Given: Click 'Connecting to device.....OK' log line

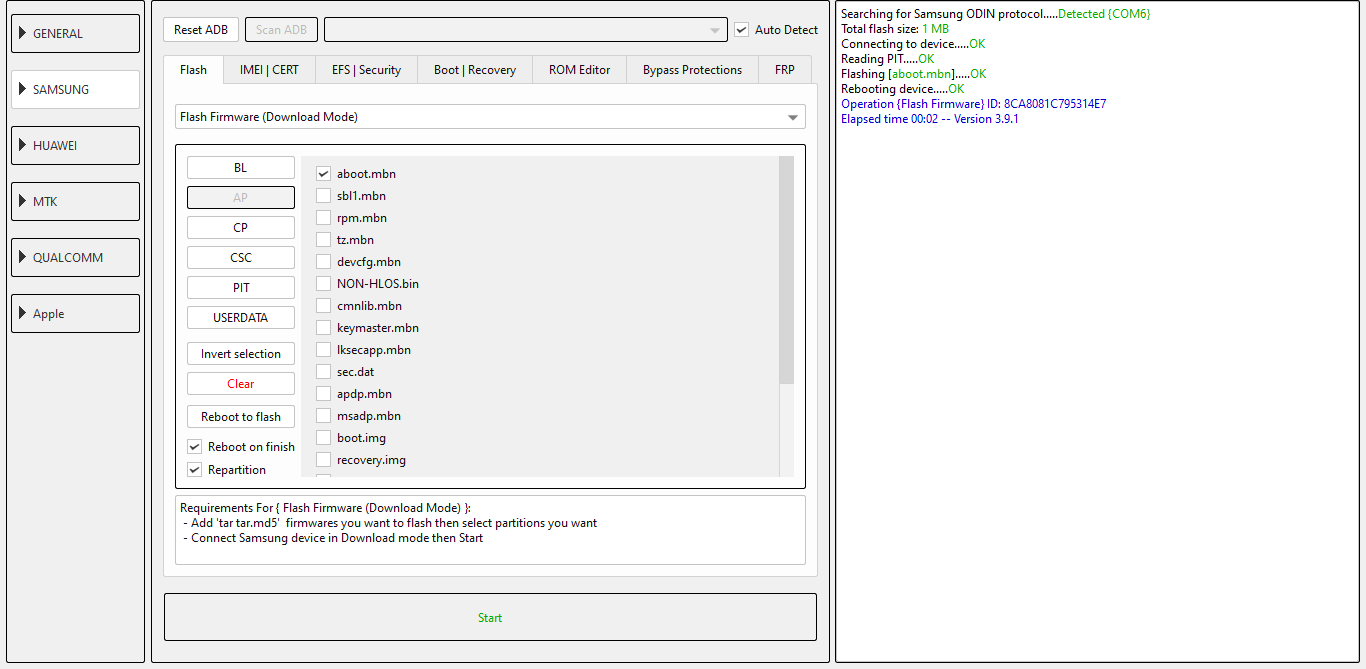Looking at the screenshot, I should (x=913, y=44).
